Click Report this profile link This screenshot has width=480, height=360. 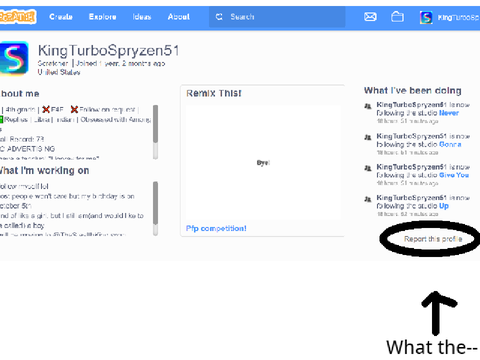point(433,239)
